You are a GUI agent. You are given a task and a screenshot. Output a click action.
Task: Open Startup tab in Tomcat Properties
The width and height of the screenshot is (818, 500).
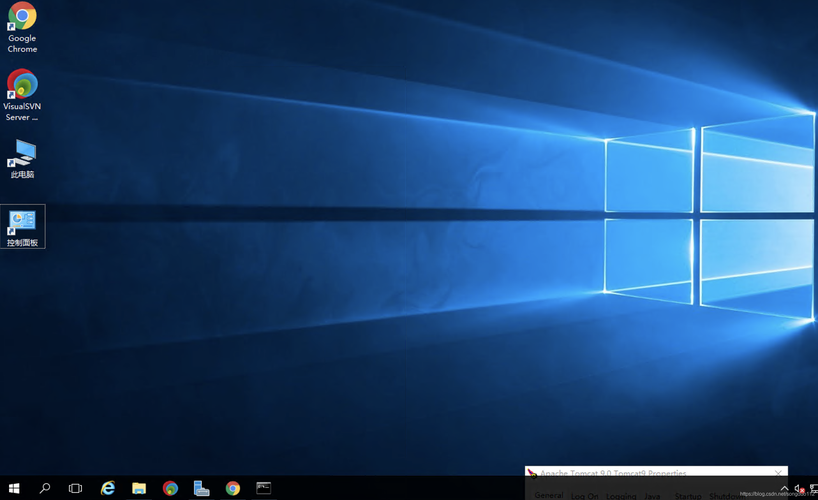coord(688,495)
